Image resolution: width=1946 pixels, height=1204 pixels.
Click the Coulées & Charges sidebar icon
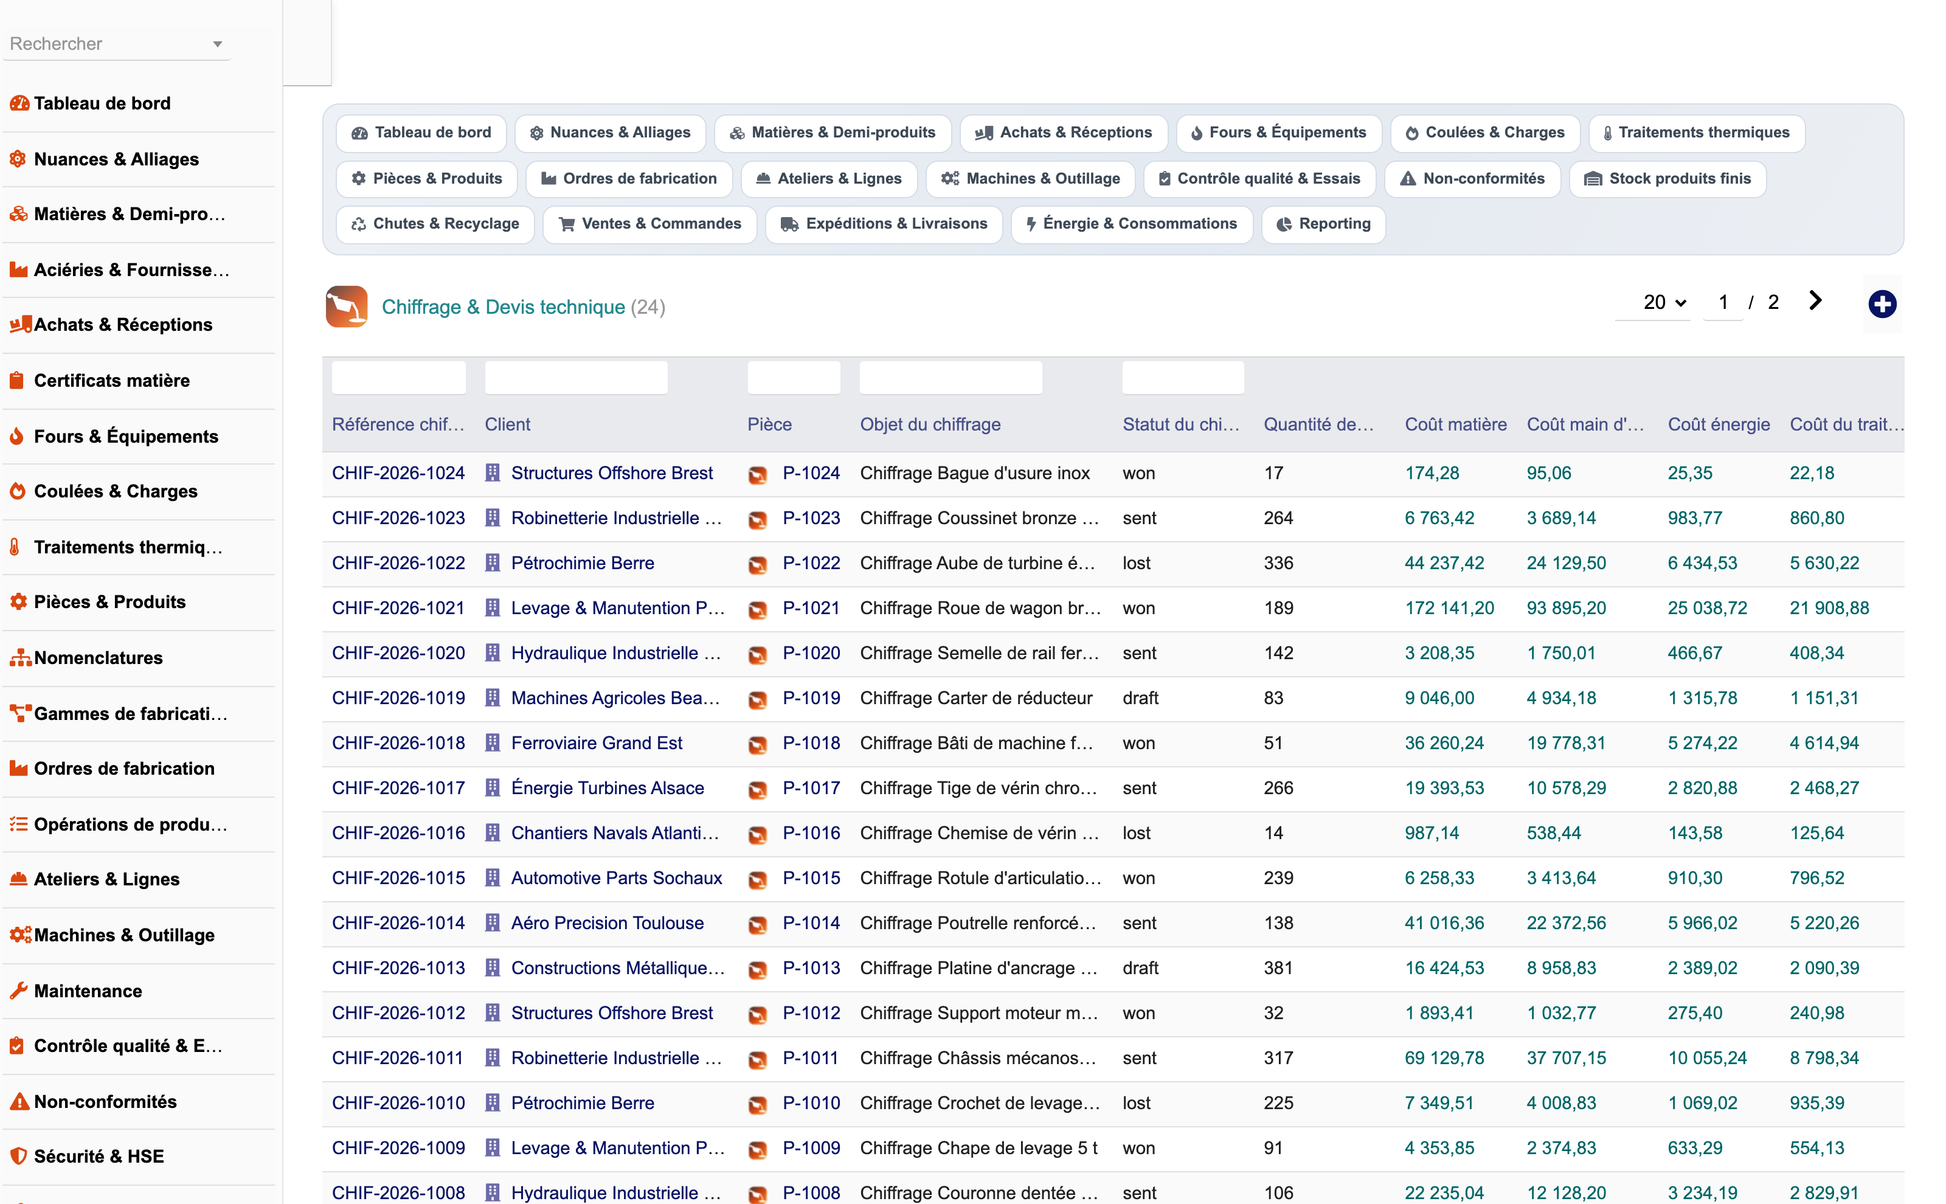pyautogui.click(x=18, y=491)
